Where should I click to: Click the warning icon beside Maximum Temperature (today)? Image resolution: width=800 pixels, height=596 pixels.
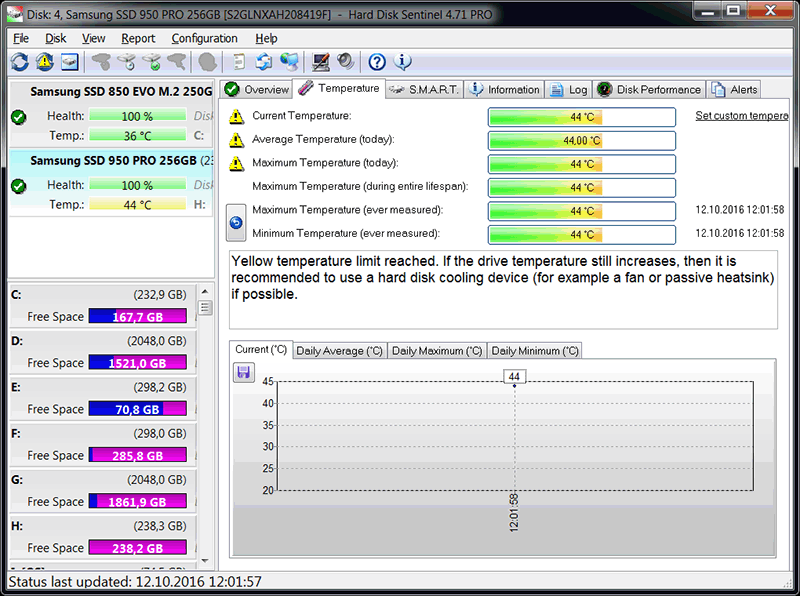pyautogui.click(x=236, y=163)
